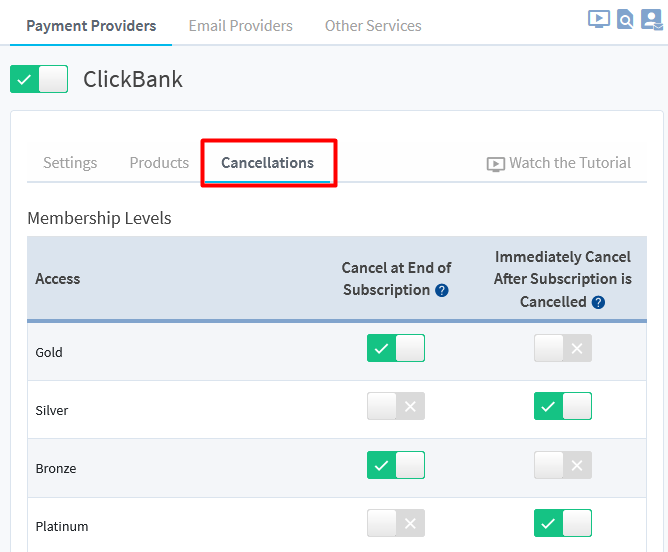Image resolution: width=668 pixels, height=552 pixels.
Task: Click the ClickBank provider title
Action: (133, 79)
